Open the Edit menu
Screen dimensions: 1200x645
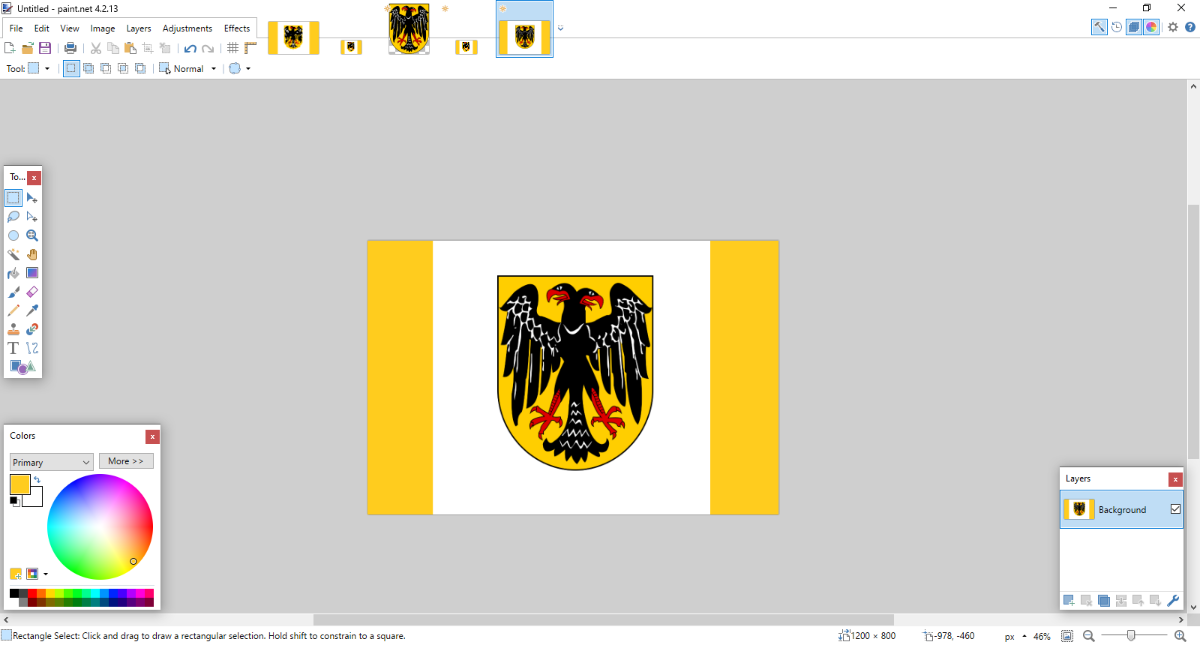pyautogui.click(x=42, y=28)
